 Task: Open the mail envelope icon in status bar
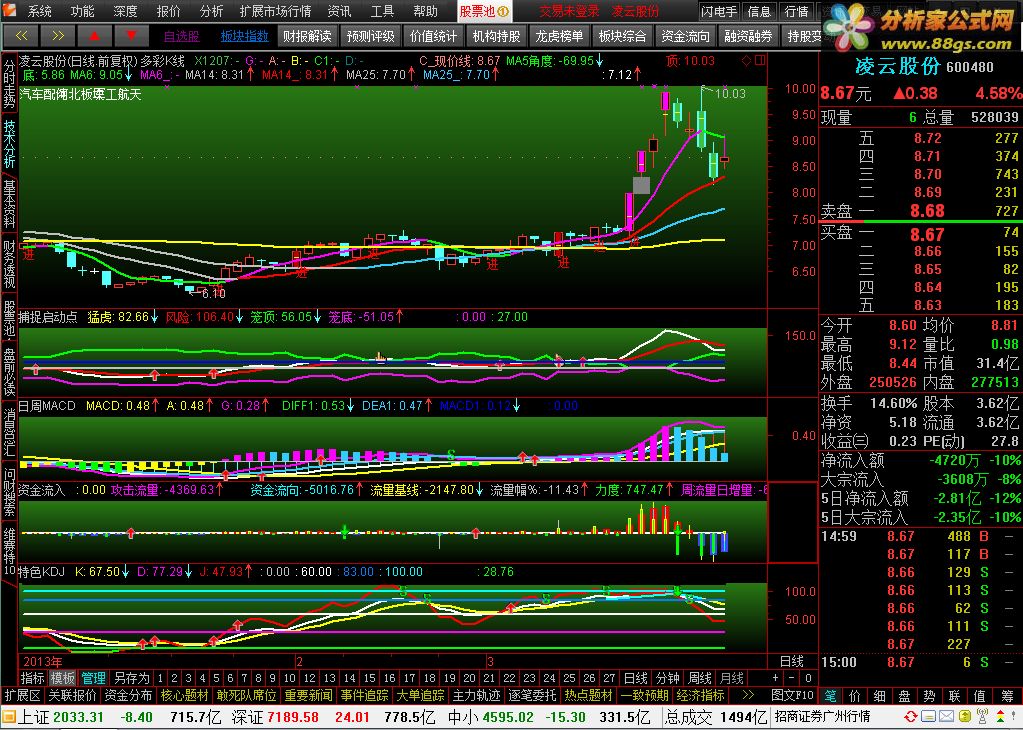point(945,717)
